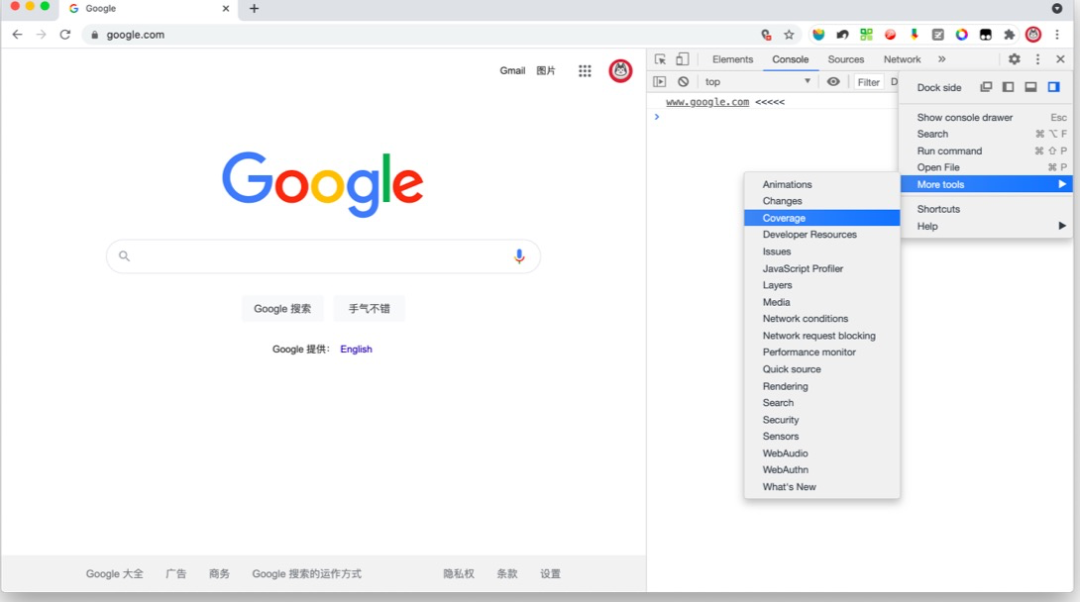Open the Extensions puzzle icon
This screenshot has height=602, width=1080.
[x=1009, y=34]
